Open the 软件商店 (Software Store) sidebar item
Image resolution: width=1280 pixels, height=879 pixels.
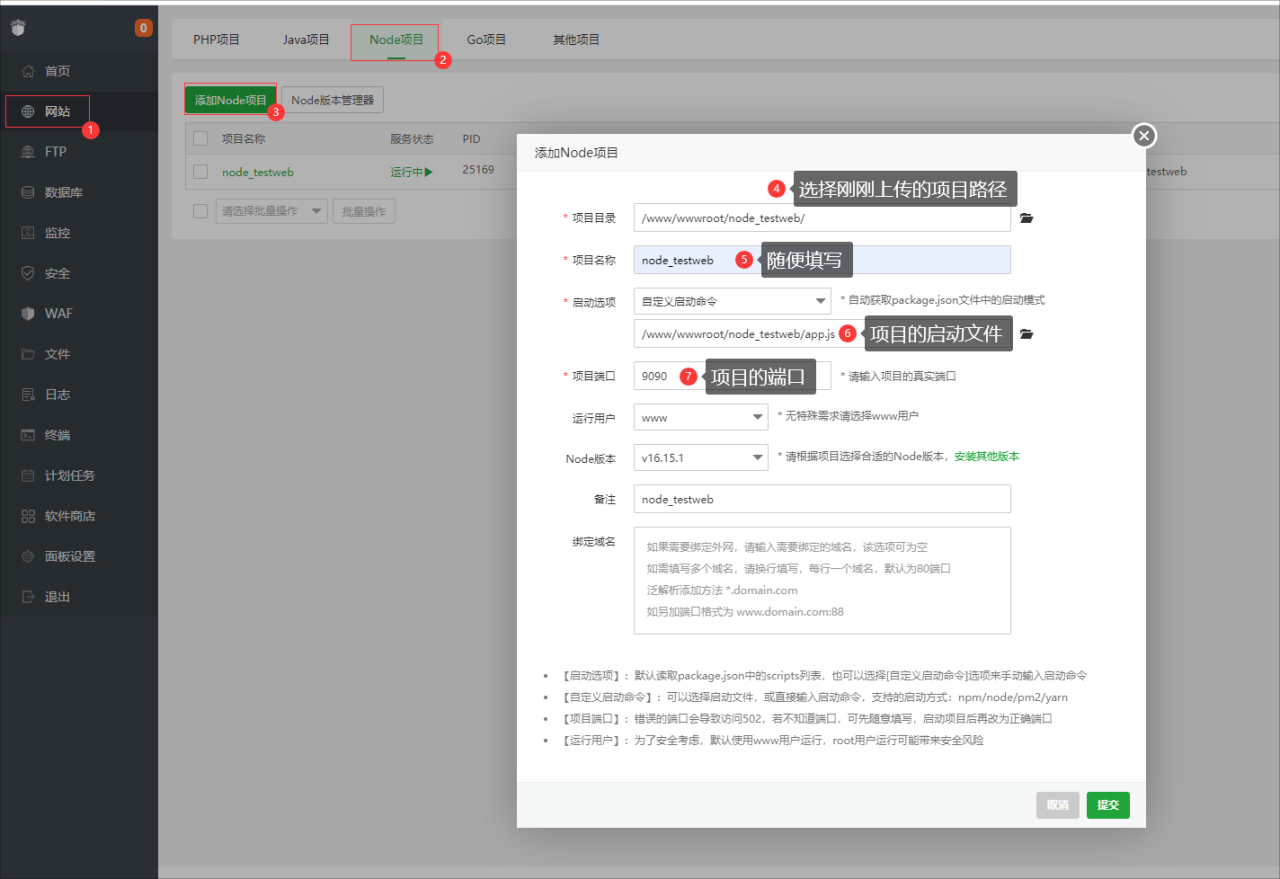(x=70, y=516)
